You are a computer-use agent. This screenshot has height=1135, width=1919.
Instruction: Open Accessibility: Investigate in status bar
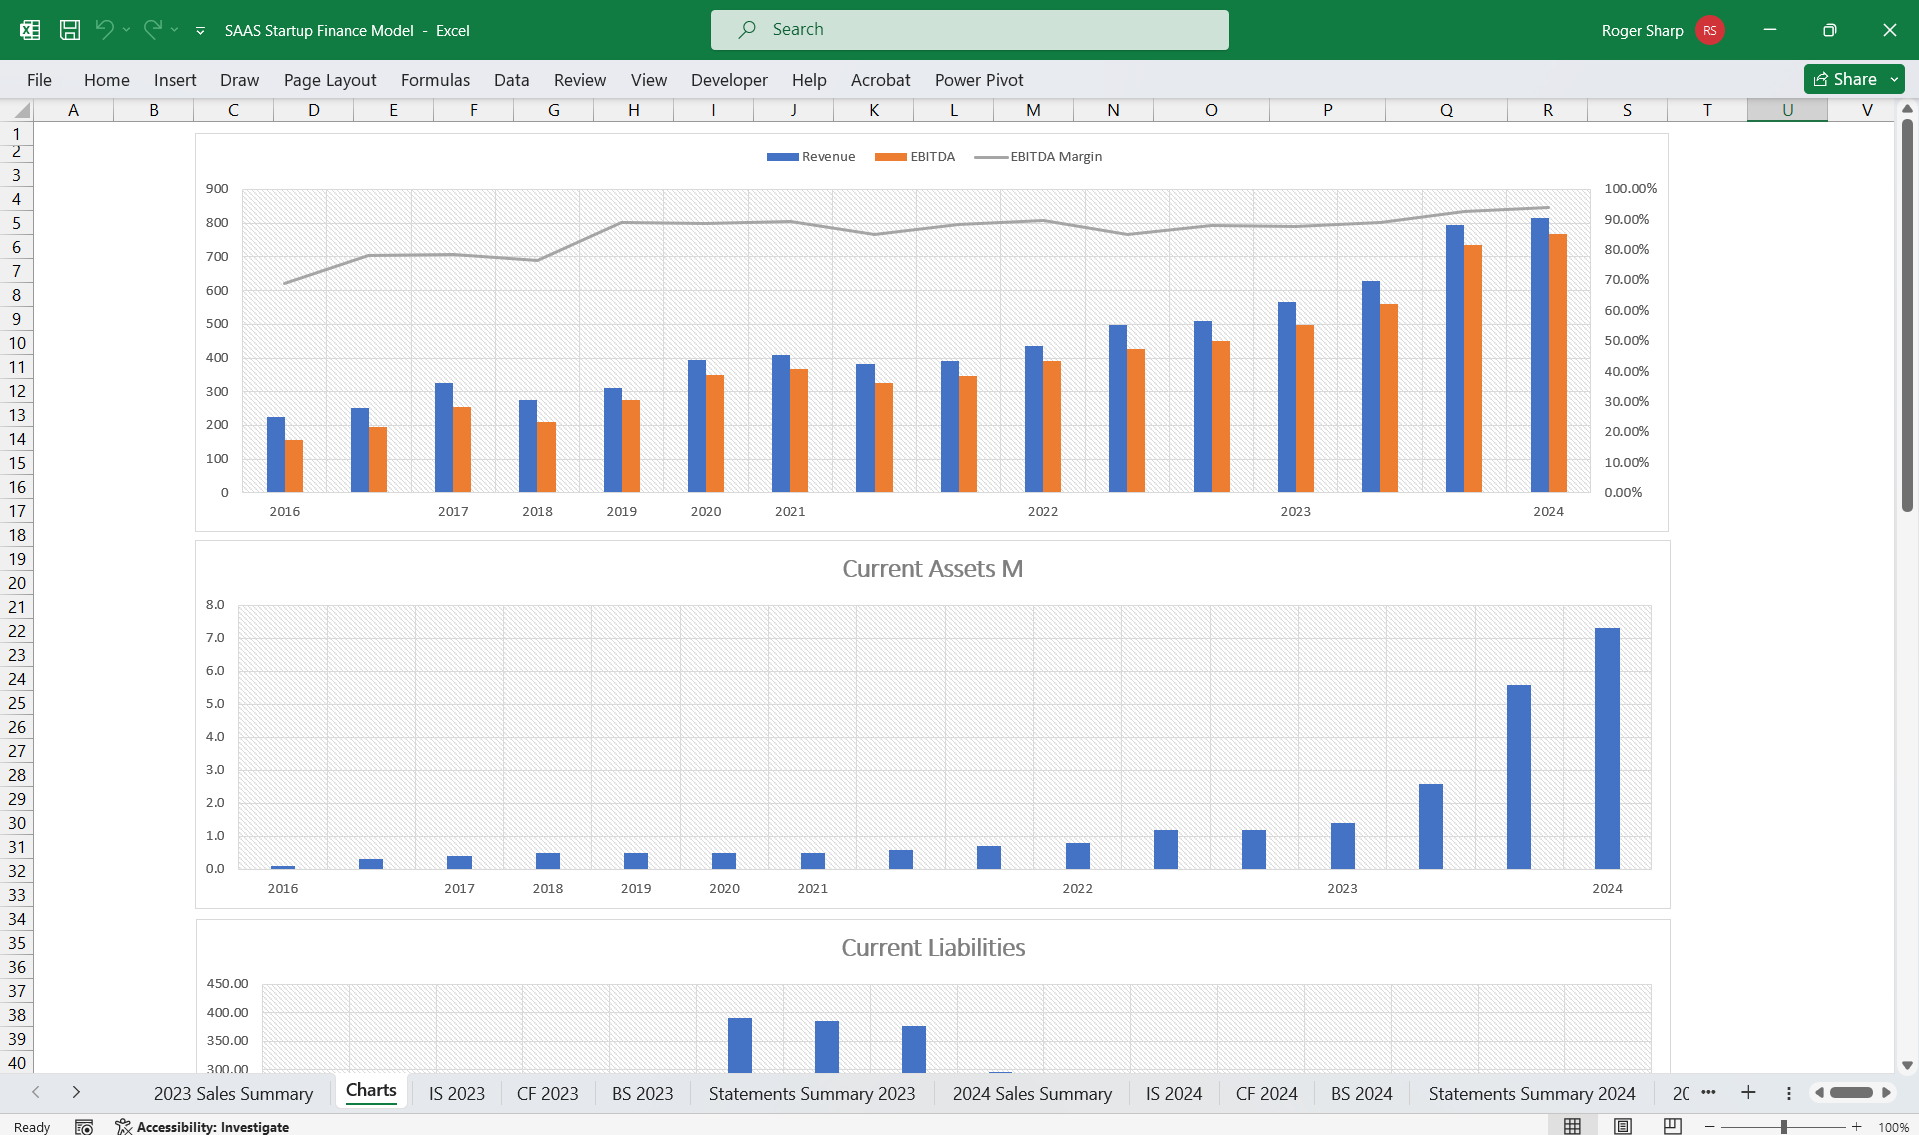coord(203,1127)
